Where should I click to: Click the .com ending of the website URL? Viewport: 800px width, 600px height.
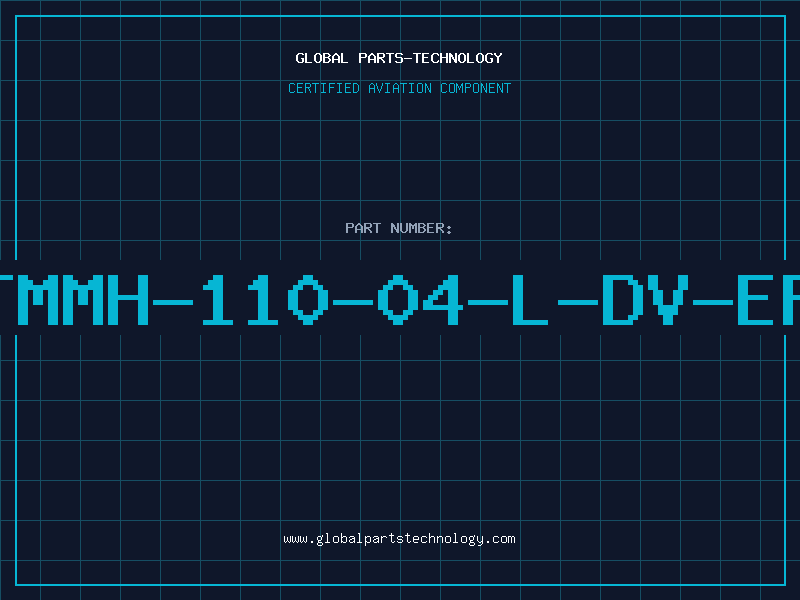[x=499, y=539]
